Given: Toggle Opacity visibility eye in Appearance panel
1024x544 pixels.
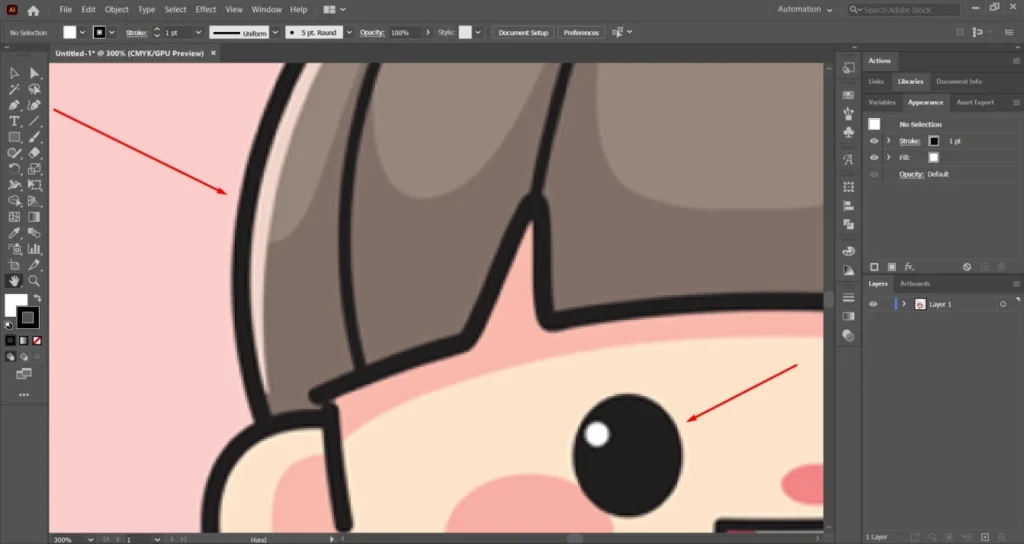Looking at the screenshot, I should (874, 174).
